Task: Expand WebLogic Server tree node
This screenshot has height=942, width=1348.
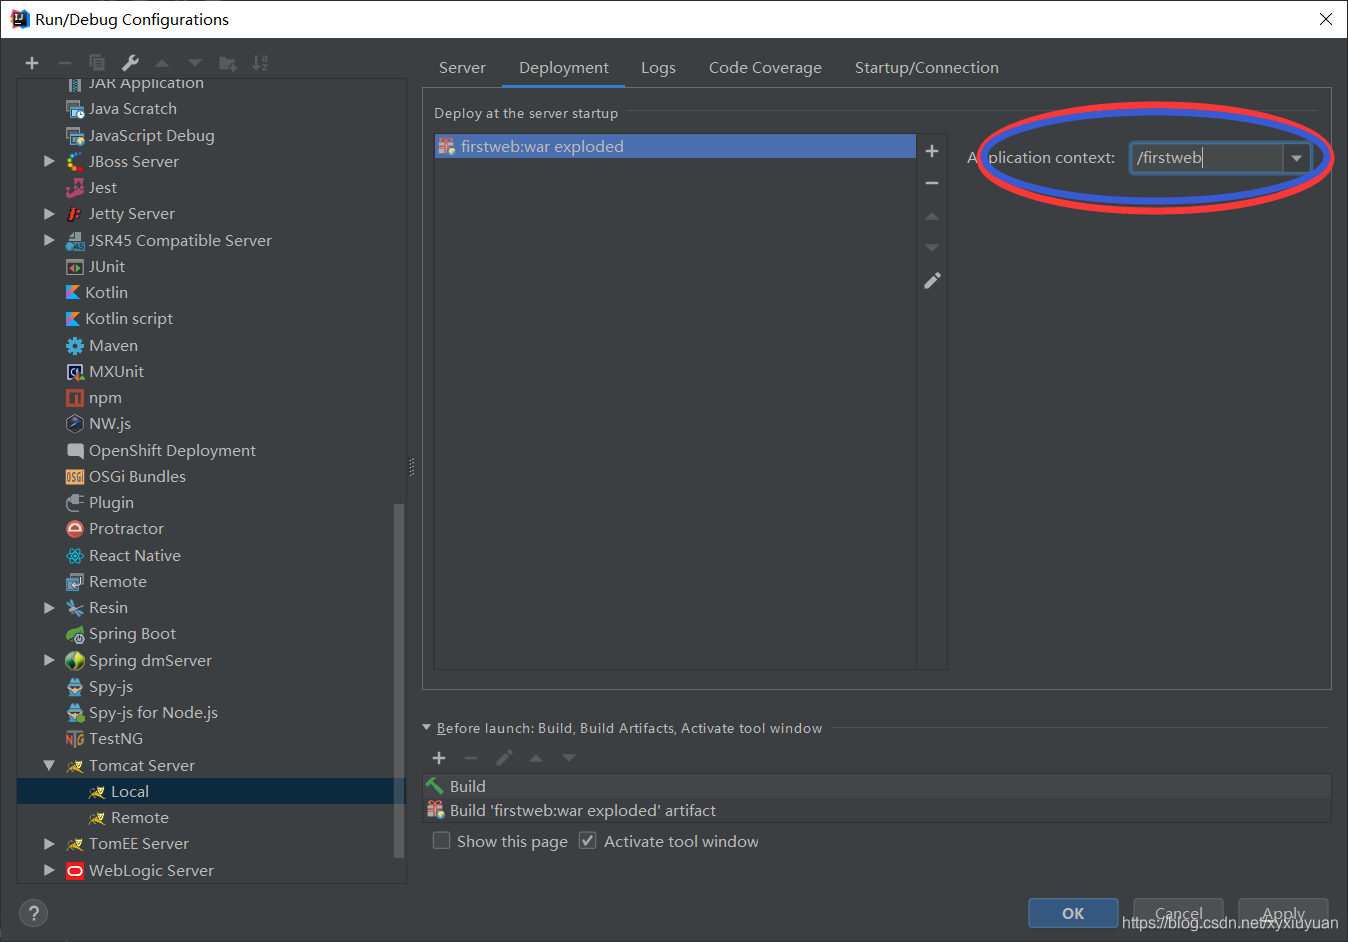Action: (x=49, y=870)
